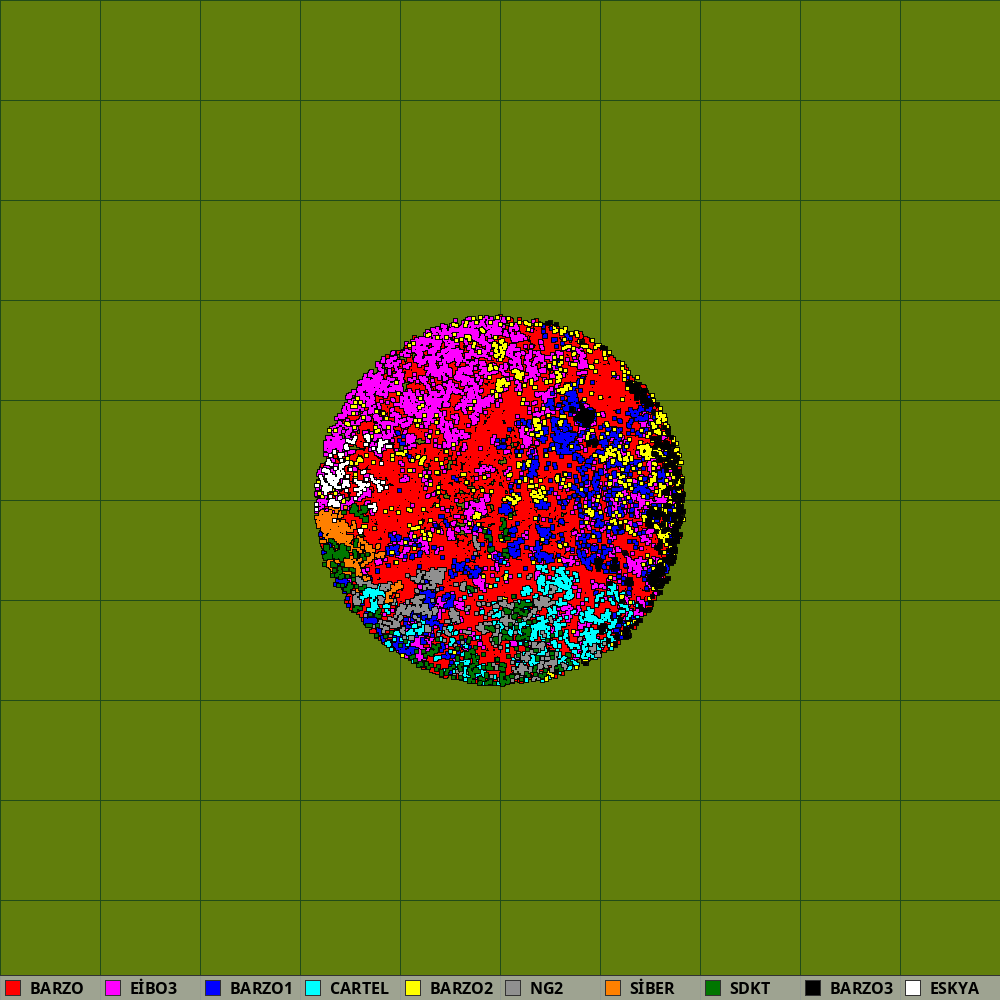Select the BARZO2 legend label
1000x1000 pixels.
coord(462,989)
